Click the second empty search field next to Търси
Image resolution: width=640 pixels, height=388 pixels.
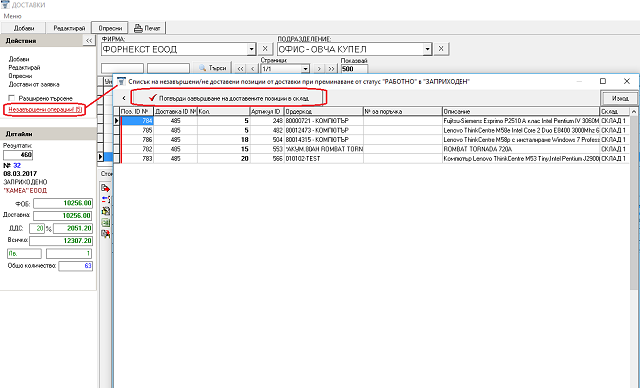click(x=168, y=69)
